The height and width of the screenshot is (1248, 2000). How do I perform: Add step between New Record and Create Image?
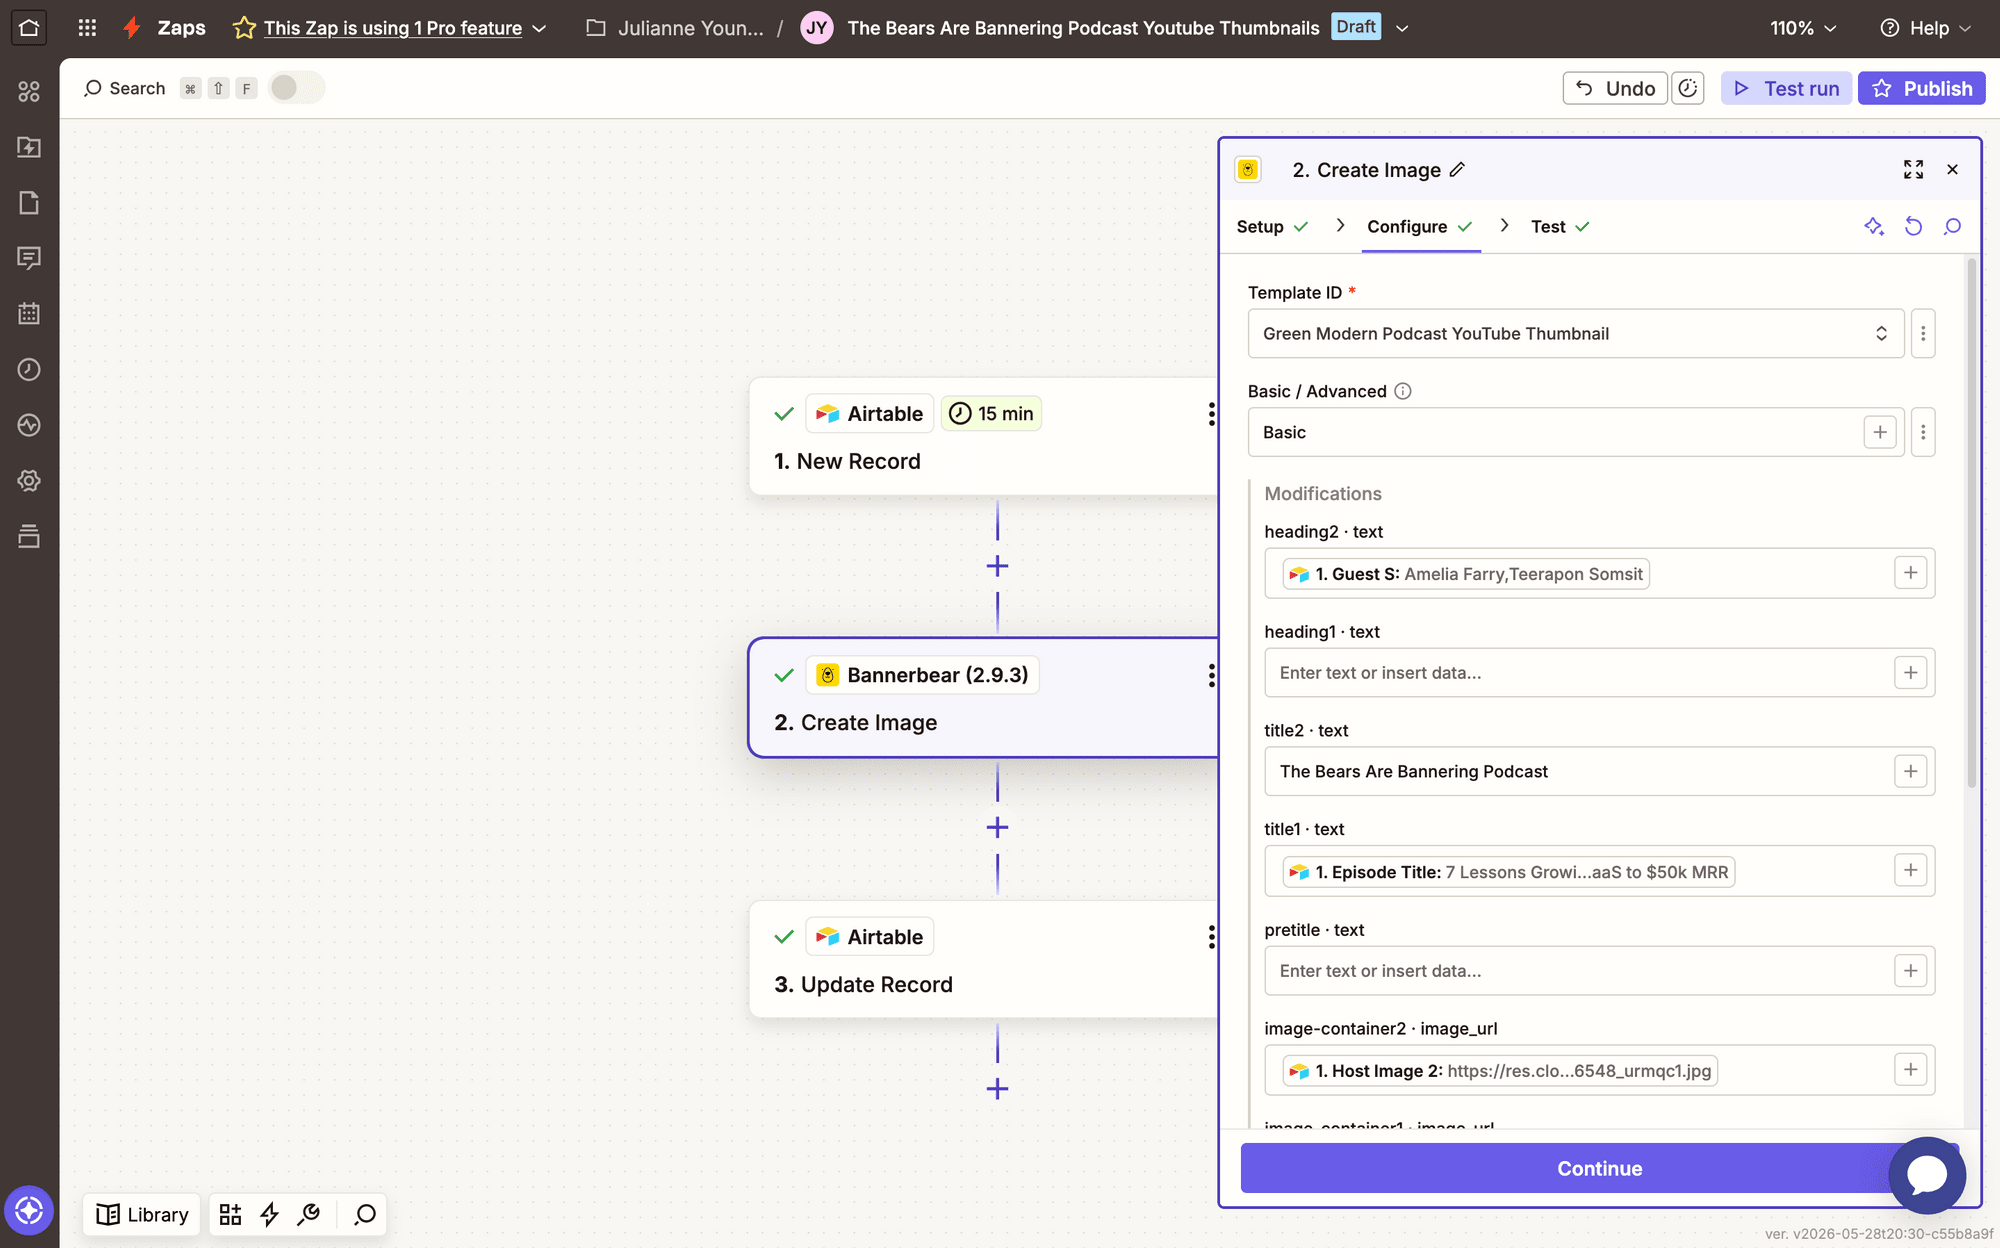tap(997, 566)
